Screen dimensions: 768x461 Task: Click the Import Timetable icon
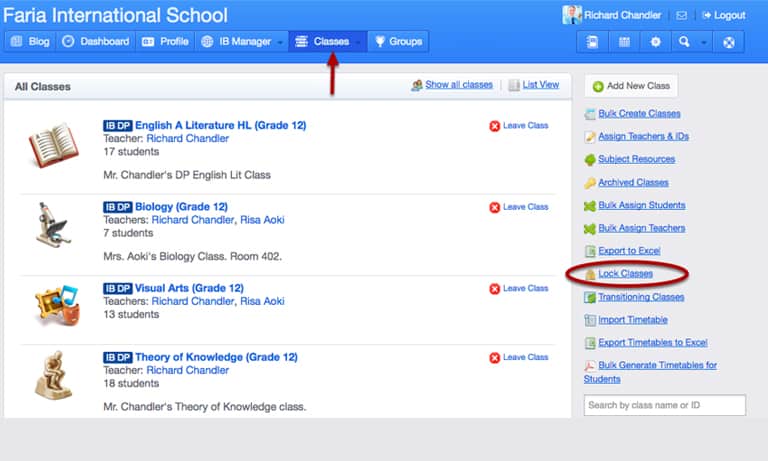[590, 320]
